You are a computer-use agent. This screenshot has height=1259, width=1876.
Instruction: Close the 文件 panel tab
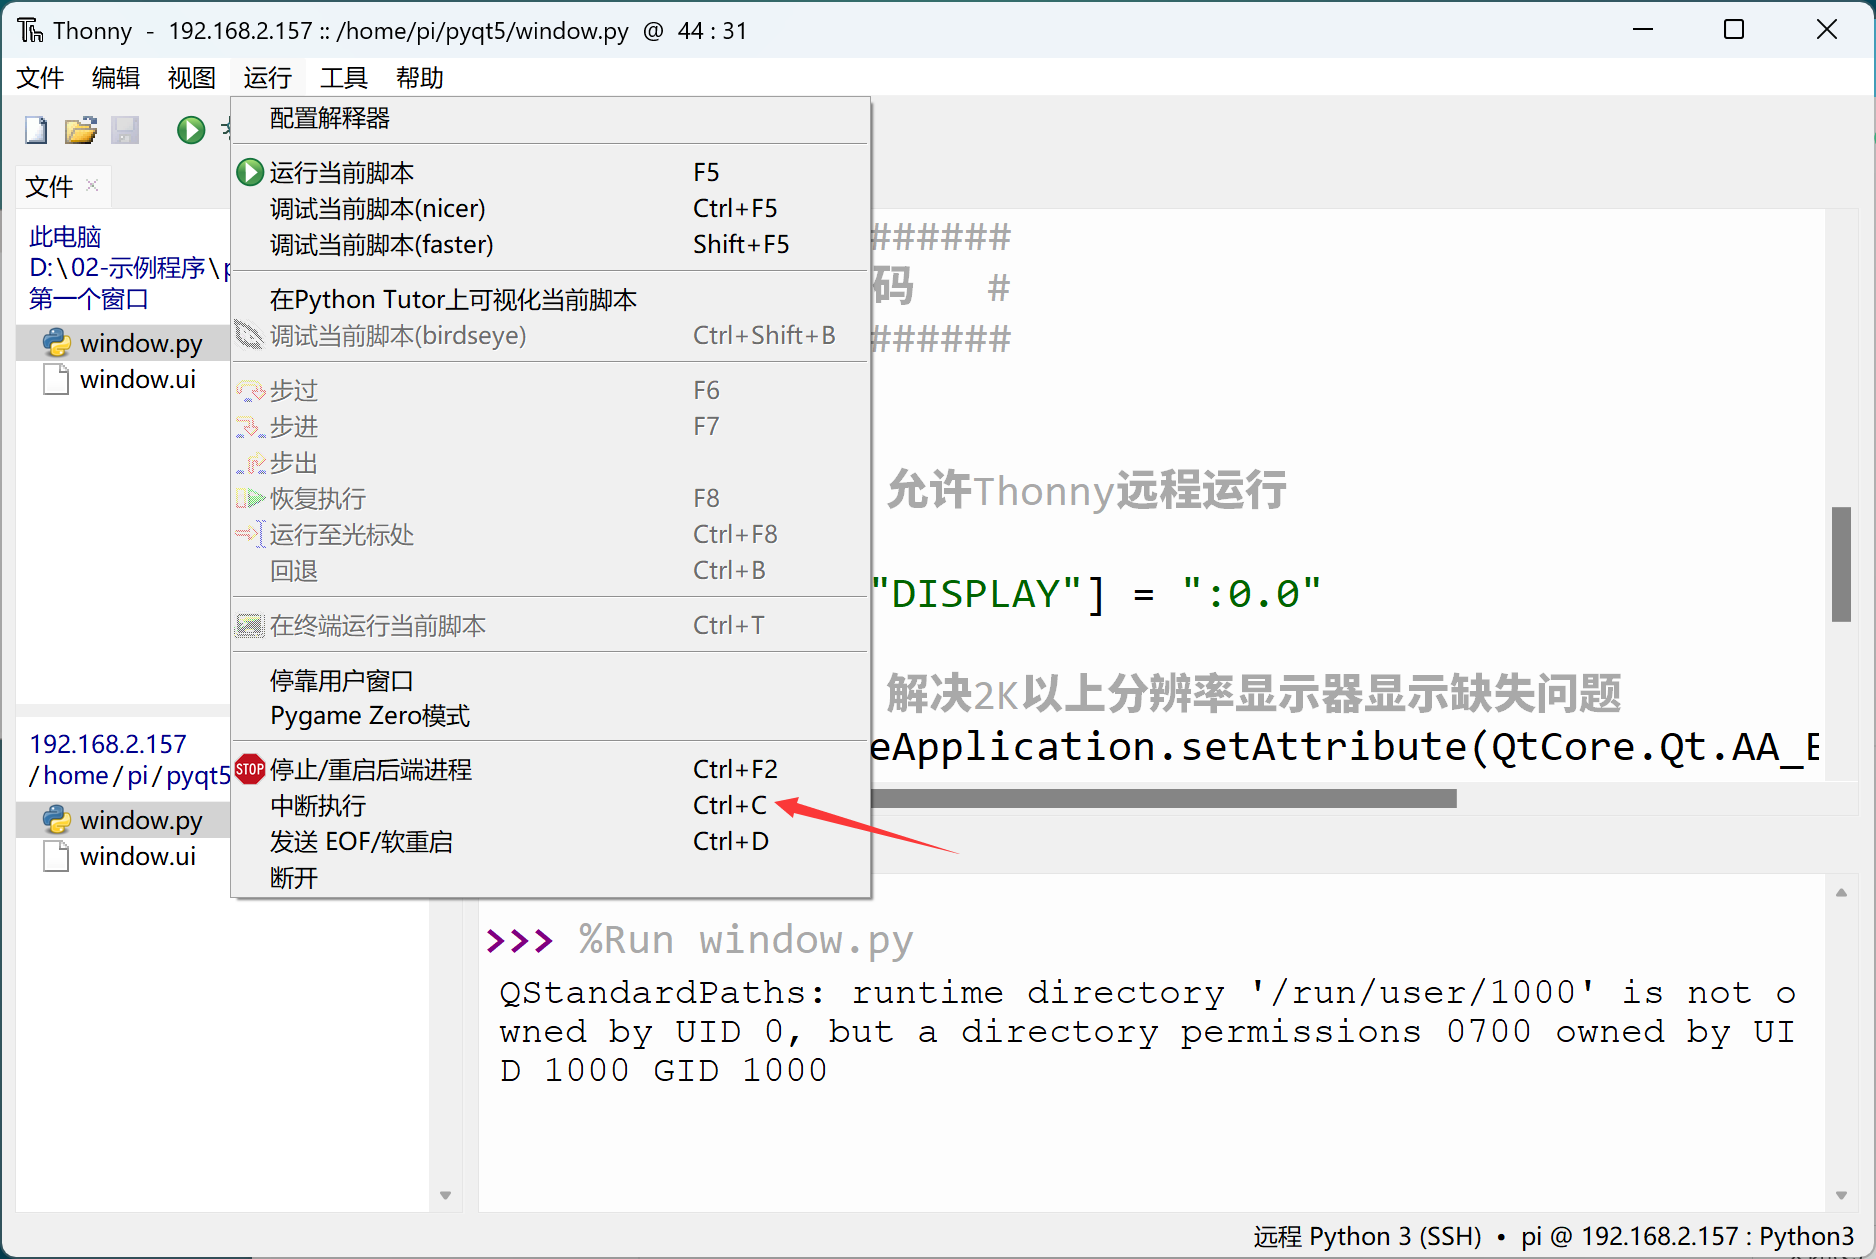(92, 185)
